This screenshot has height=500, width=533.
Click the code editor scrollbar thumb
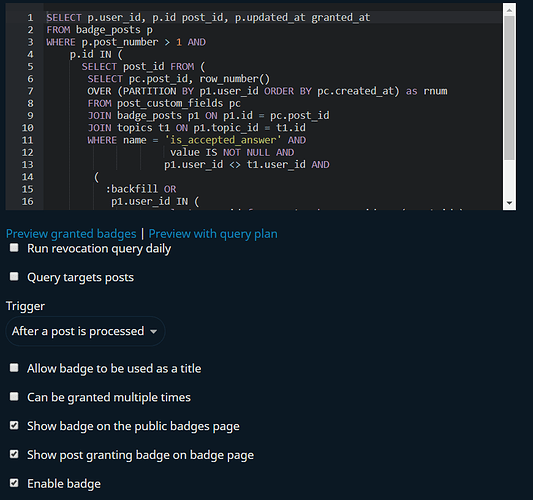click(x=509, y=88)
